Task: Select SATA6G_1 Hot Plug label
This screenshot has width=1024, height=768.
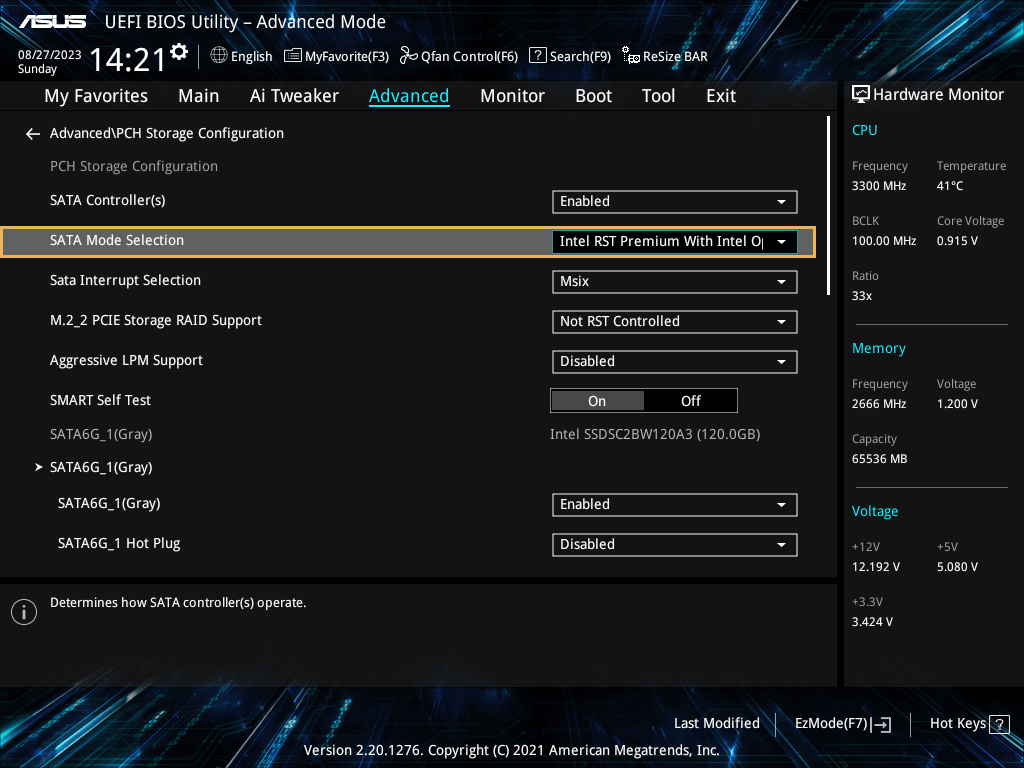Action: 119,543
